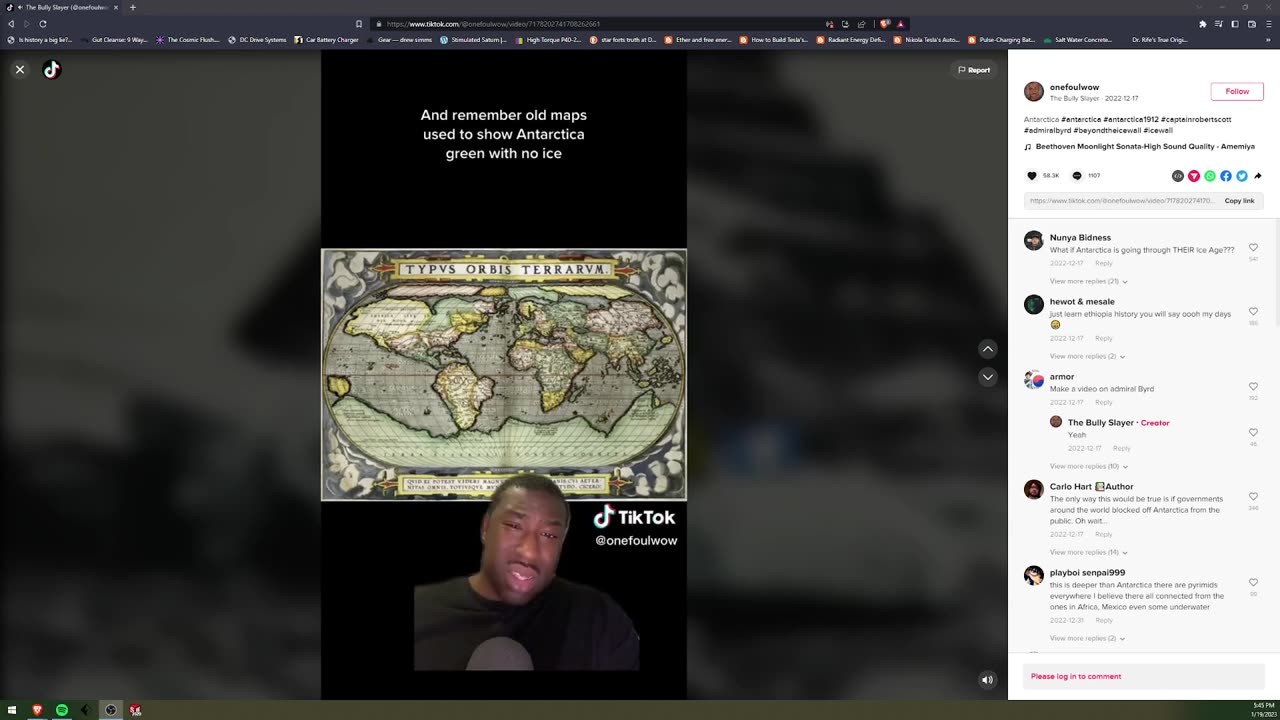Like Carlo Hart comment
This screenshot has width=1280, height=720.
pyautogui.click(x=1253, y=497)
